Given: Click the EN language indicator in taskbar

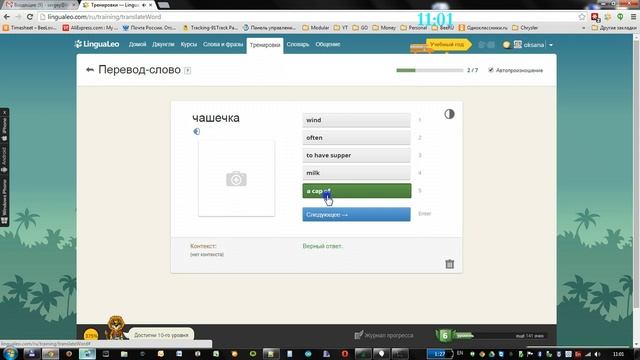Looking at the screenshot, I should 460,353.
